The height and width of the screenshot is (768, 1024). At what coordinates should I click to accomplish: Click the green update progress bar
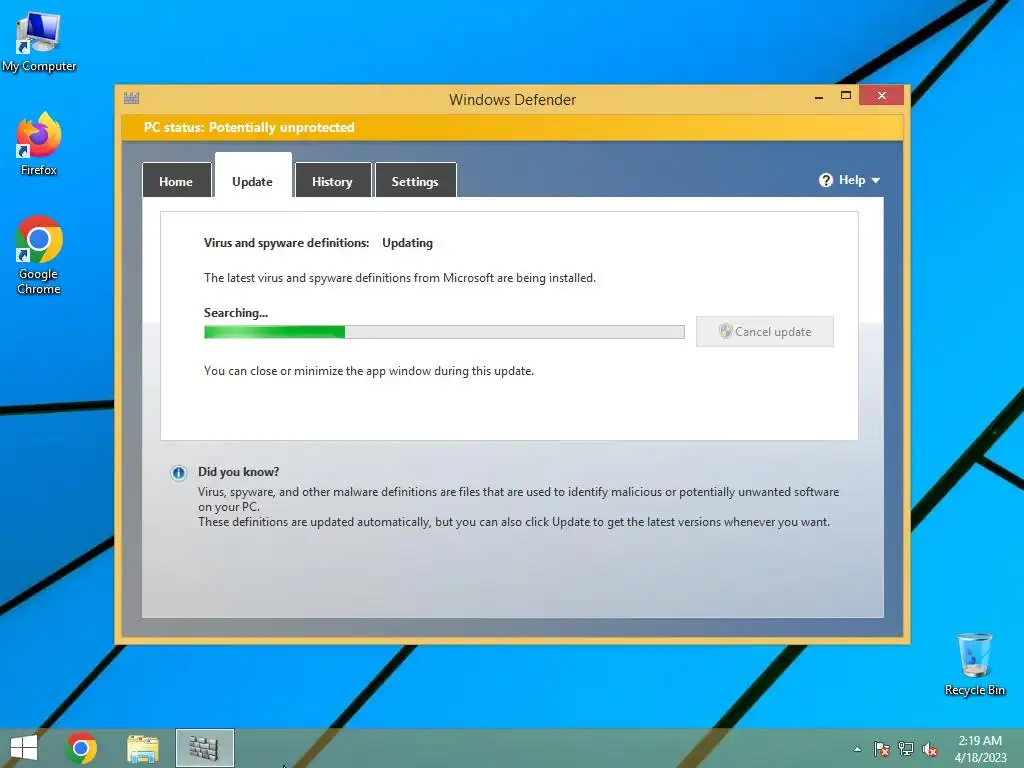click(444, 332)
